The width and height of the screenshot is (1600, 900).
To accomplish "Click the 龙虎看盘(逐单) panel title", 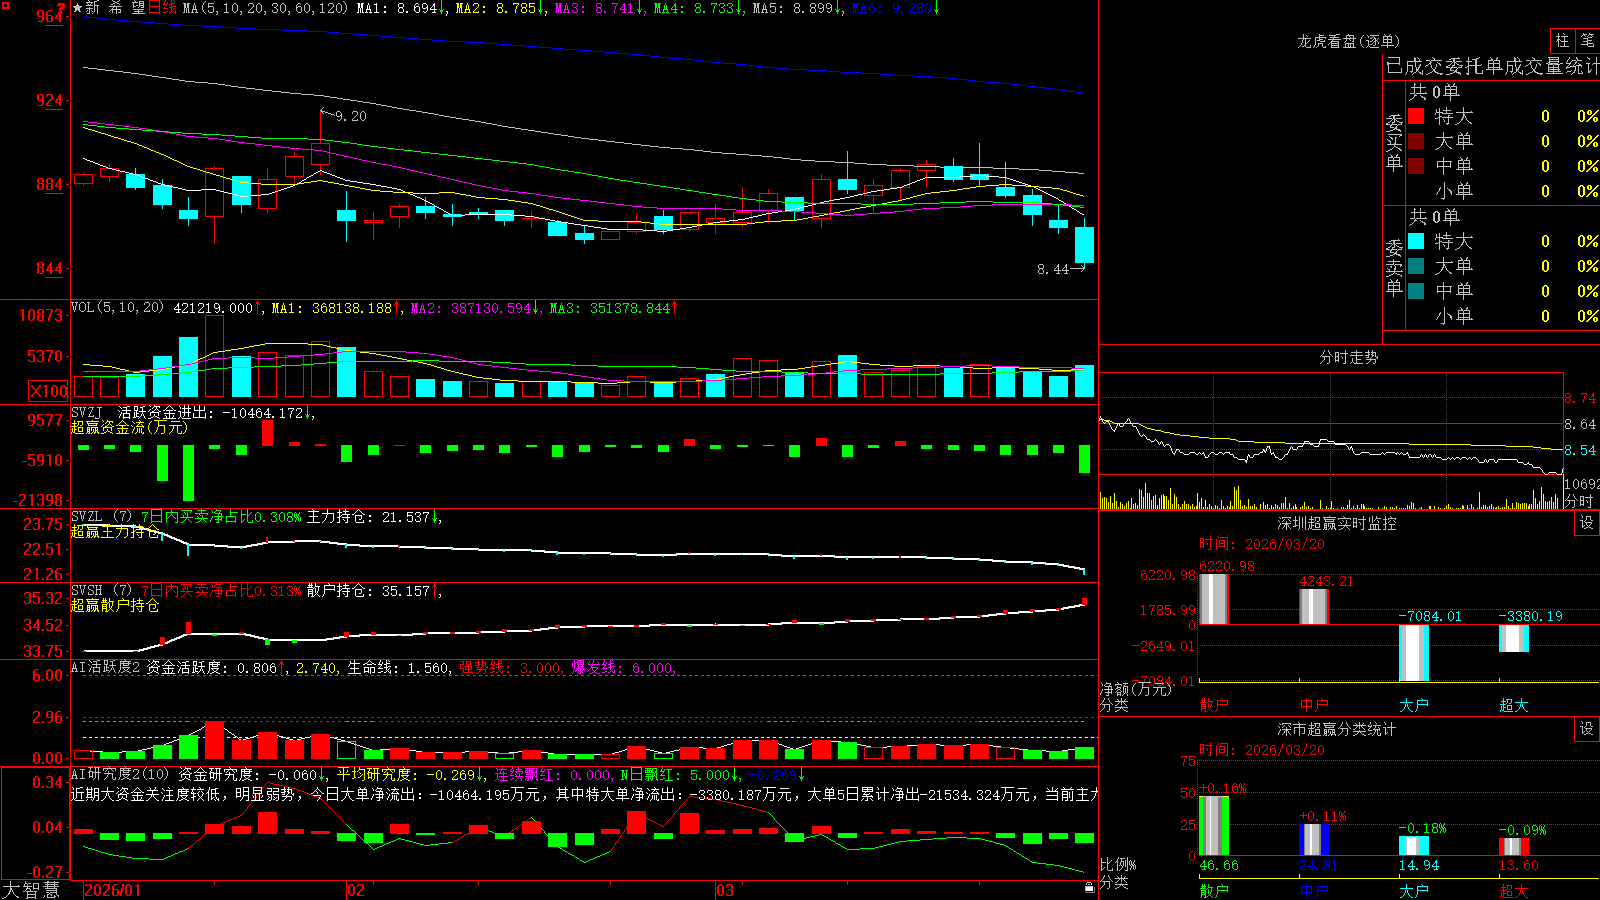I will click(x=1348, y=41).
